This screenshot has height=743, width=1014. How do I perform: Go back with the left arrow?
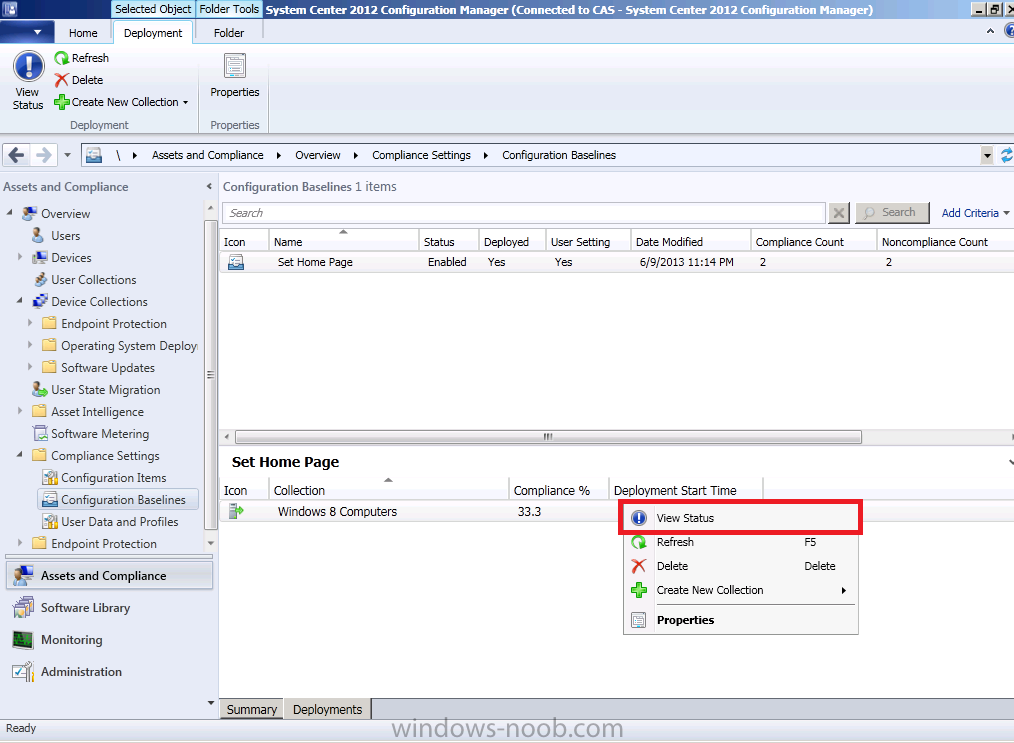tap(17, 155)
